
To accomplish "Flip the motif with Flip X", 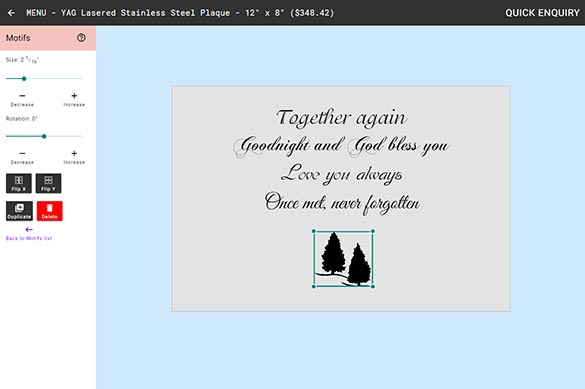I will [19, 183].
